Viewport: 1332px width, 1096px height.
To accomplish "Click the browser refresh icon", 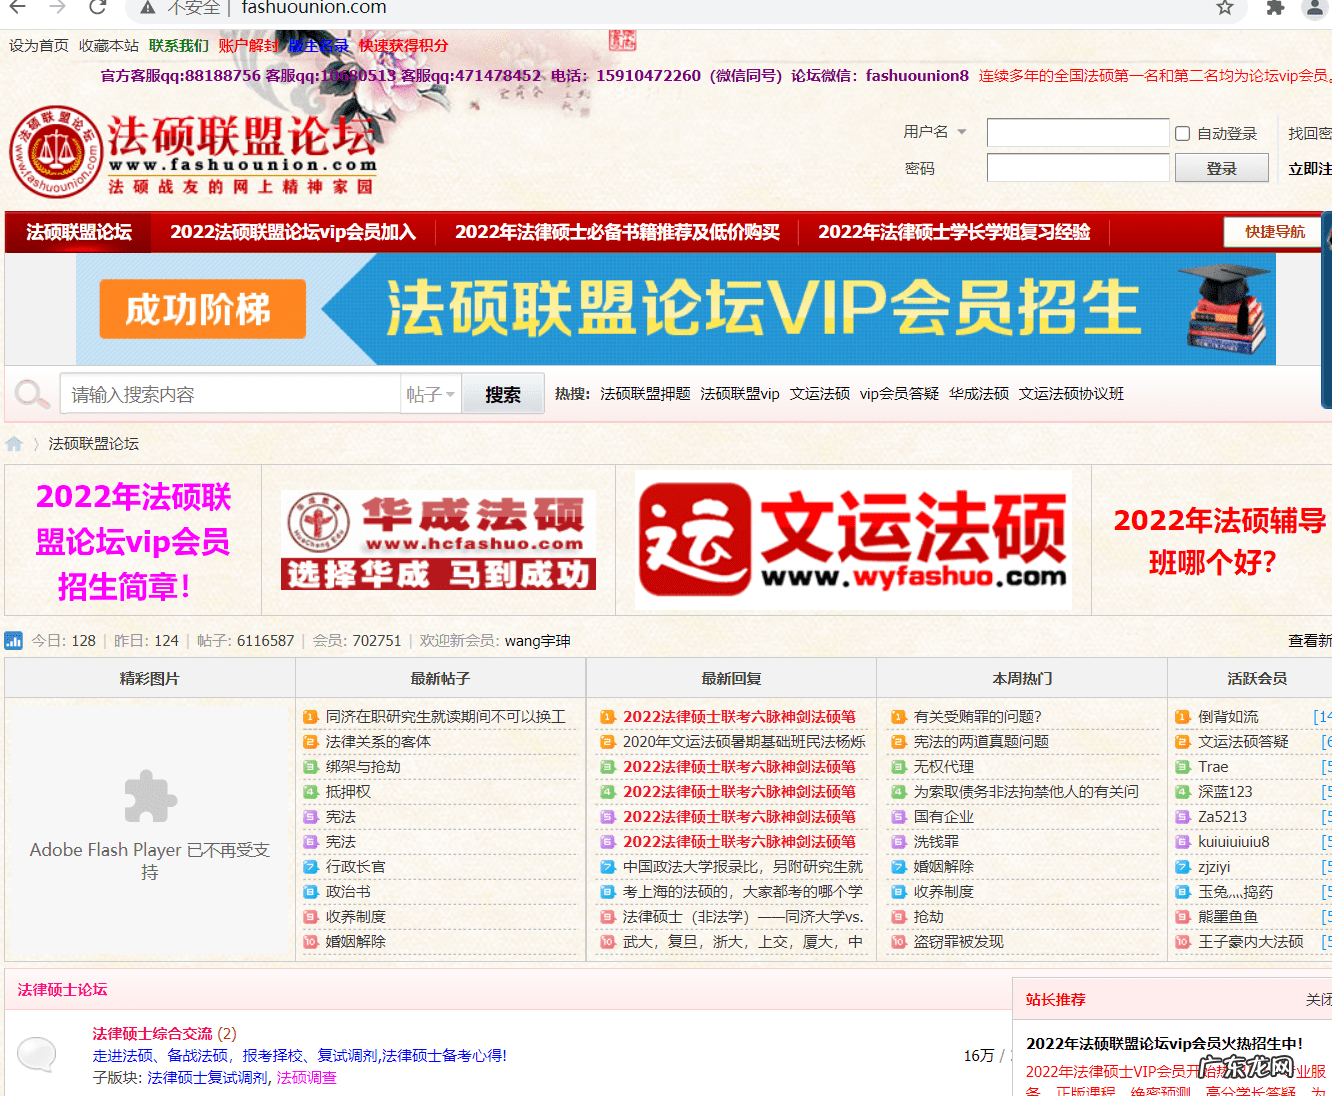I will click(x=96, y=8).
